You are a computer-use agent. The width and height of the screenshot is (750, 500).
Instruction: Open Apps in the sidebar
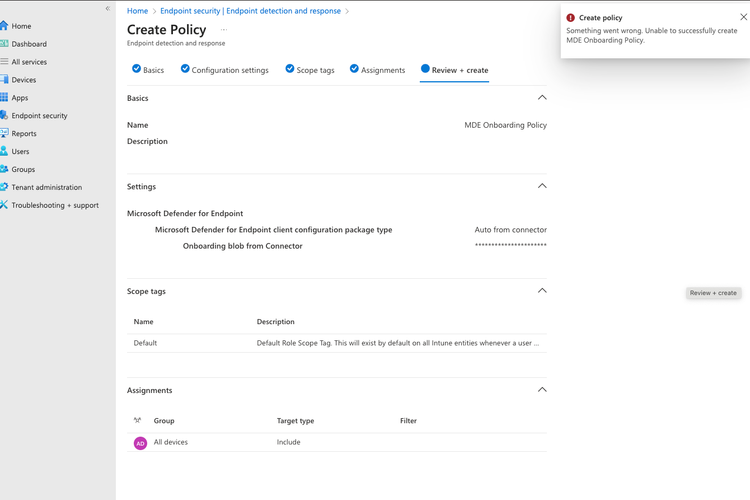(20, 98)
